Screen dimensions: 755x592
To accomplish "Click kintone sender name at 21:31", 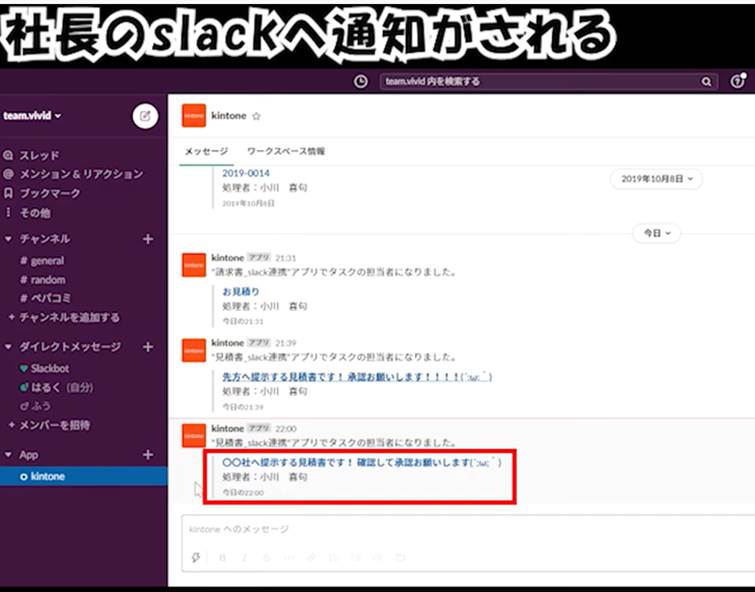I will pos(227,258).
